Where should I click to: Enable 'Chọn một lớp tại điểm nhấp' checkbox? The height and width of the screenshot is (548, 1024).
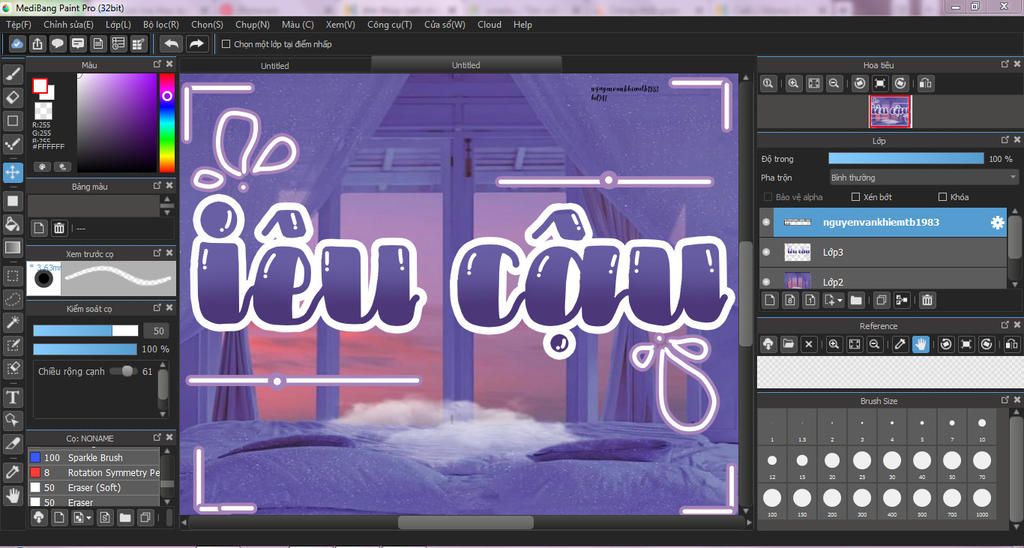(226, 44)
